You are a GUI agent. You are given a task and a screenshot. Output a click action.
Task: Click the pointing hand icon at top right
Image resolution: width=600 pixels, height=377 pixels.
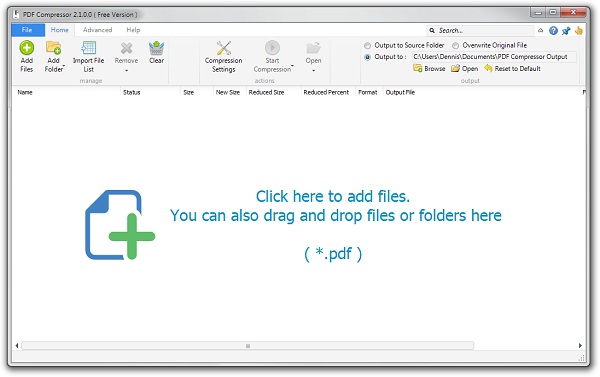click(579, 31)
